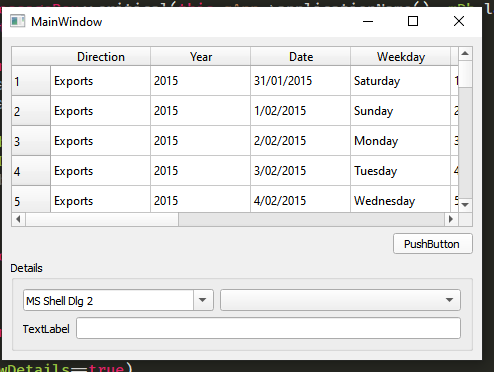Select the 2015 year cell in row 2
This screenshot has height=372, width=494.
click(x=200, y=111)
